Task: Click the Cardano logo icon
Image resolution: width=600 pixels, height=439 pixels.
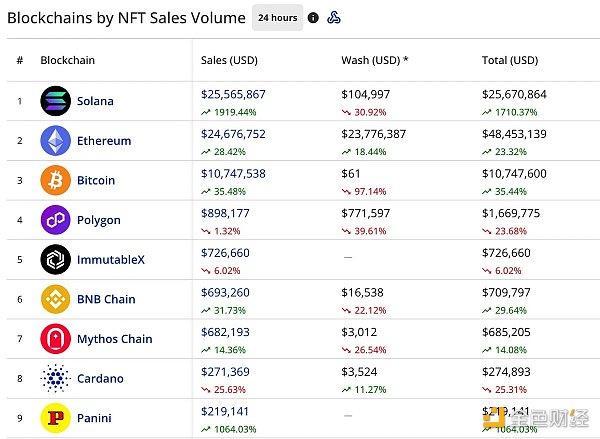Action: pyautogui.click(x=55, y=378)
